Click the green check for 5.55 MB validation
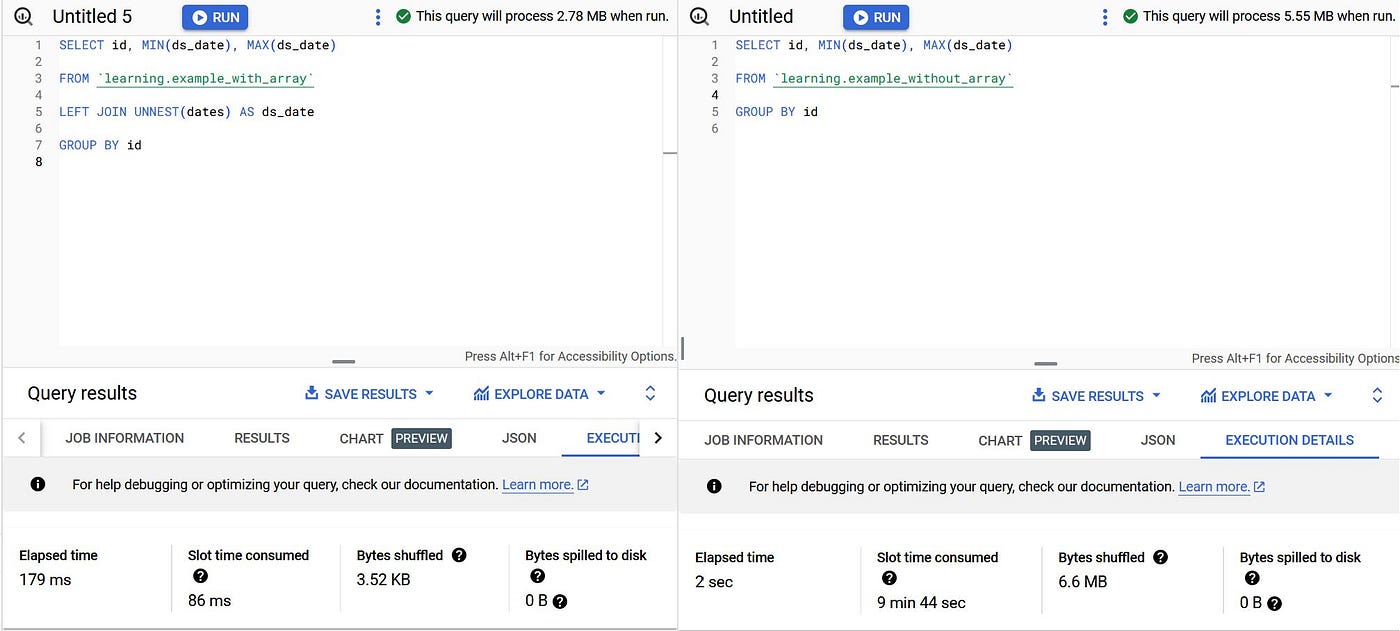The width and height of the screenshot is (1400, 631). (x=1130, y=16)
